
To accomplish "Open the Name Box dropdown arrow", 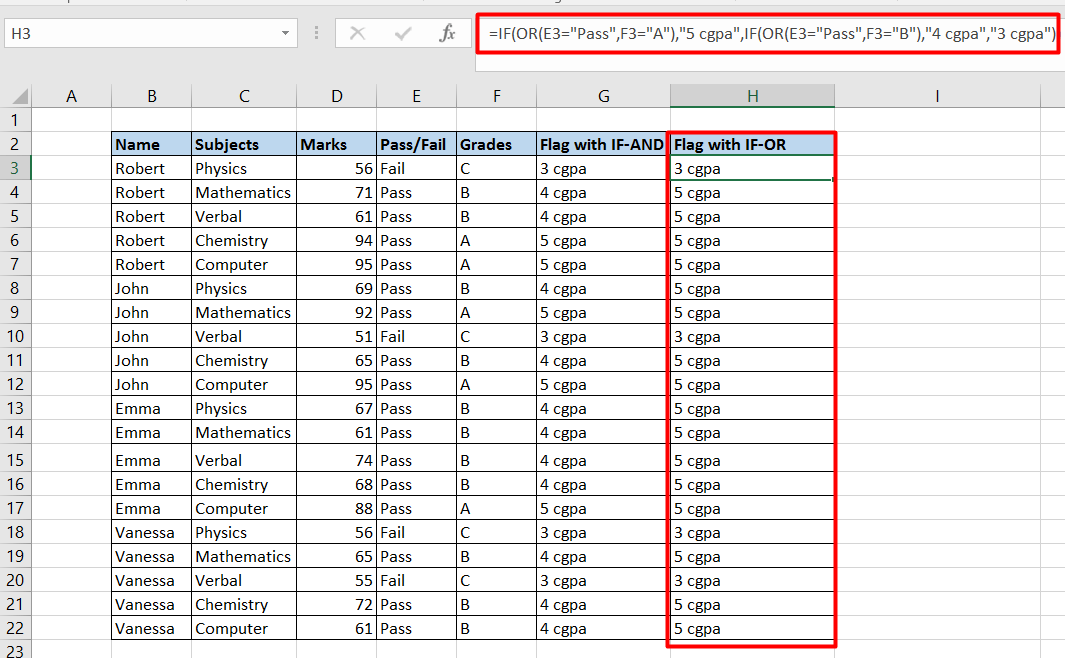I will tap(284, 32).
